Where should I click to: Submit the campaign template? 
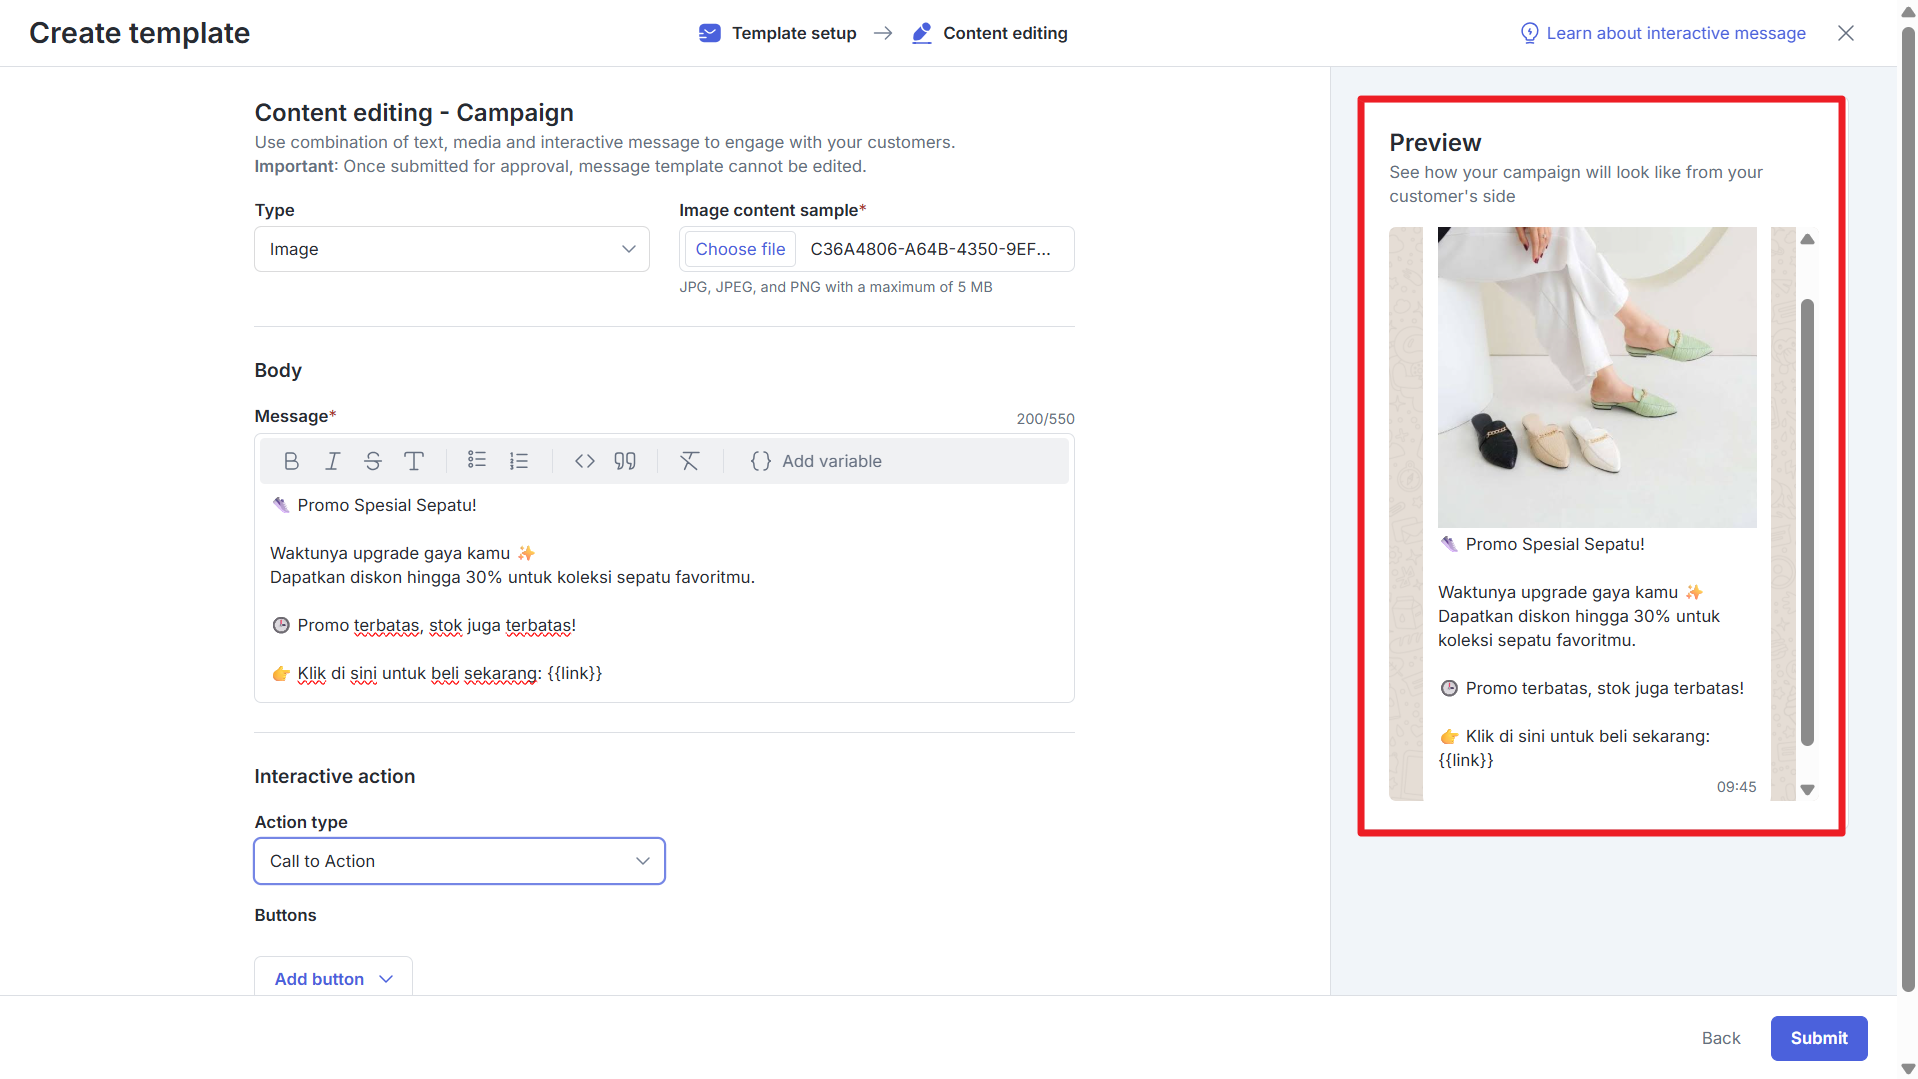point(1818,1038)
